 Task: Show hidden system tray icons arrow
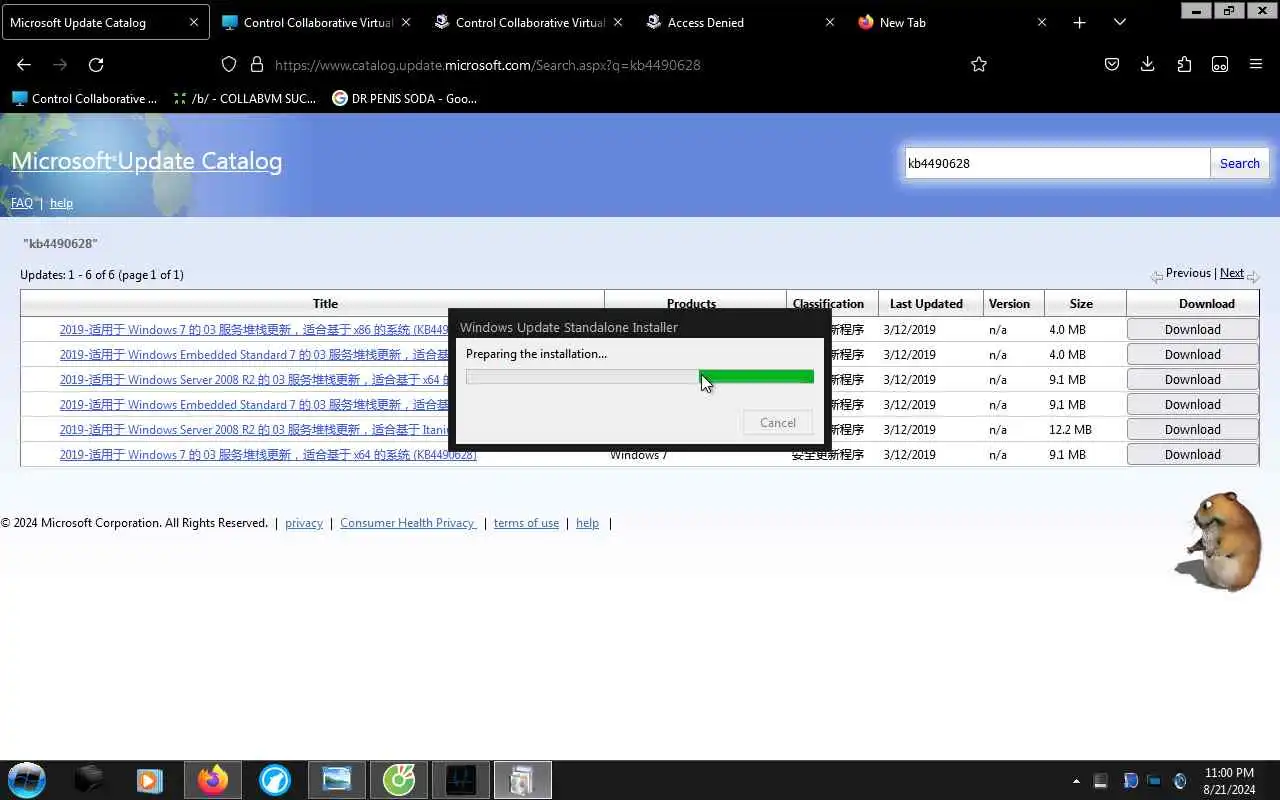click(1076, 781)
